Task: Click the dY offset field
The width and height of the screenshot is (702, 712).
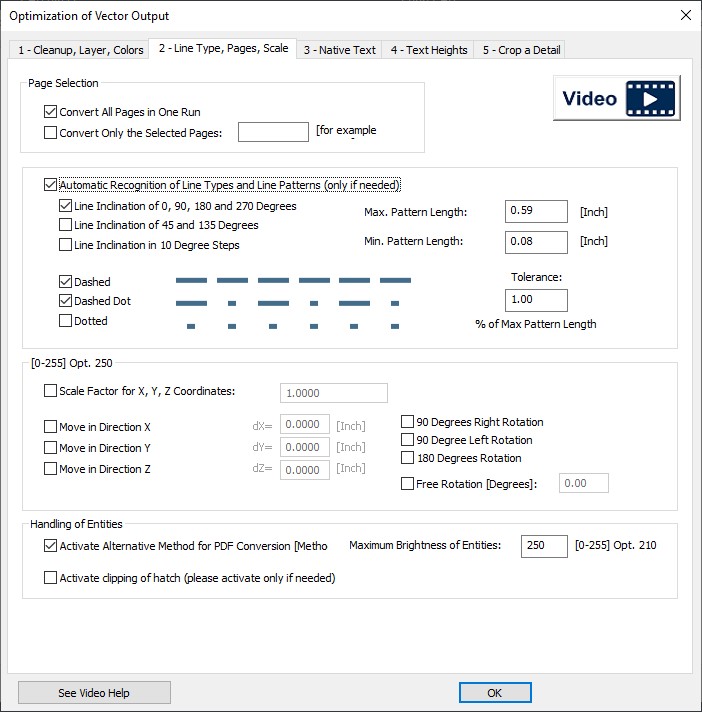Action: (305, 447)
